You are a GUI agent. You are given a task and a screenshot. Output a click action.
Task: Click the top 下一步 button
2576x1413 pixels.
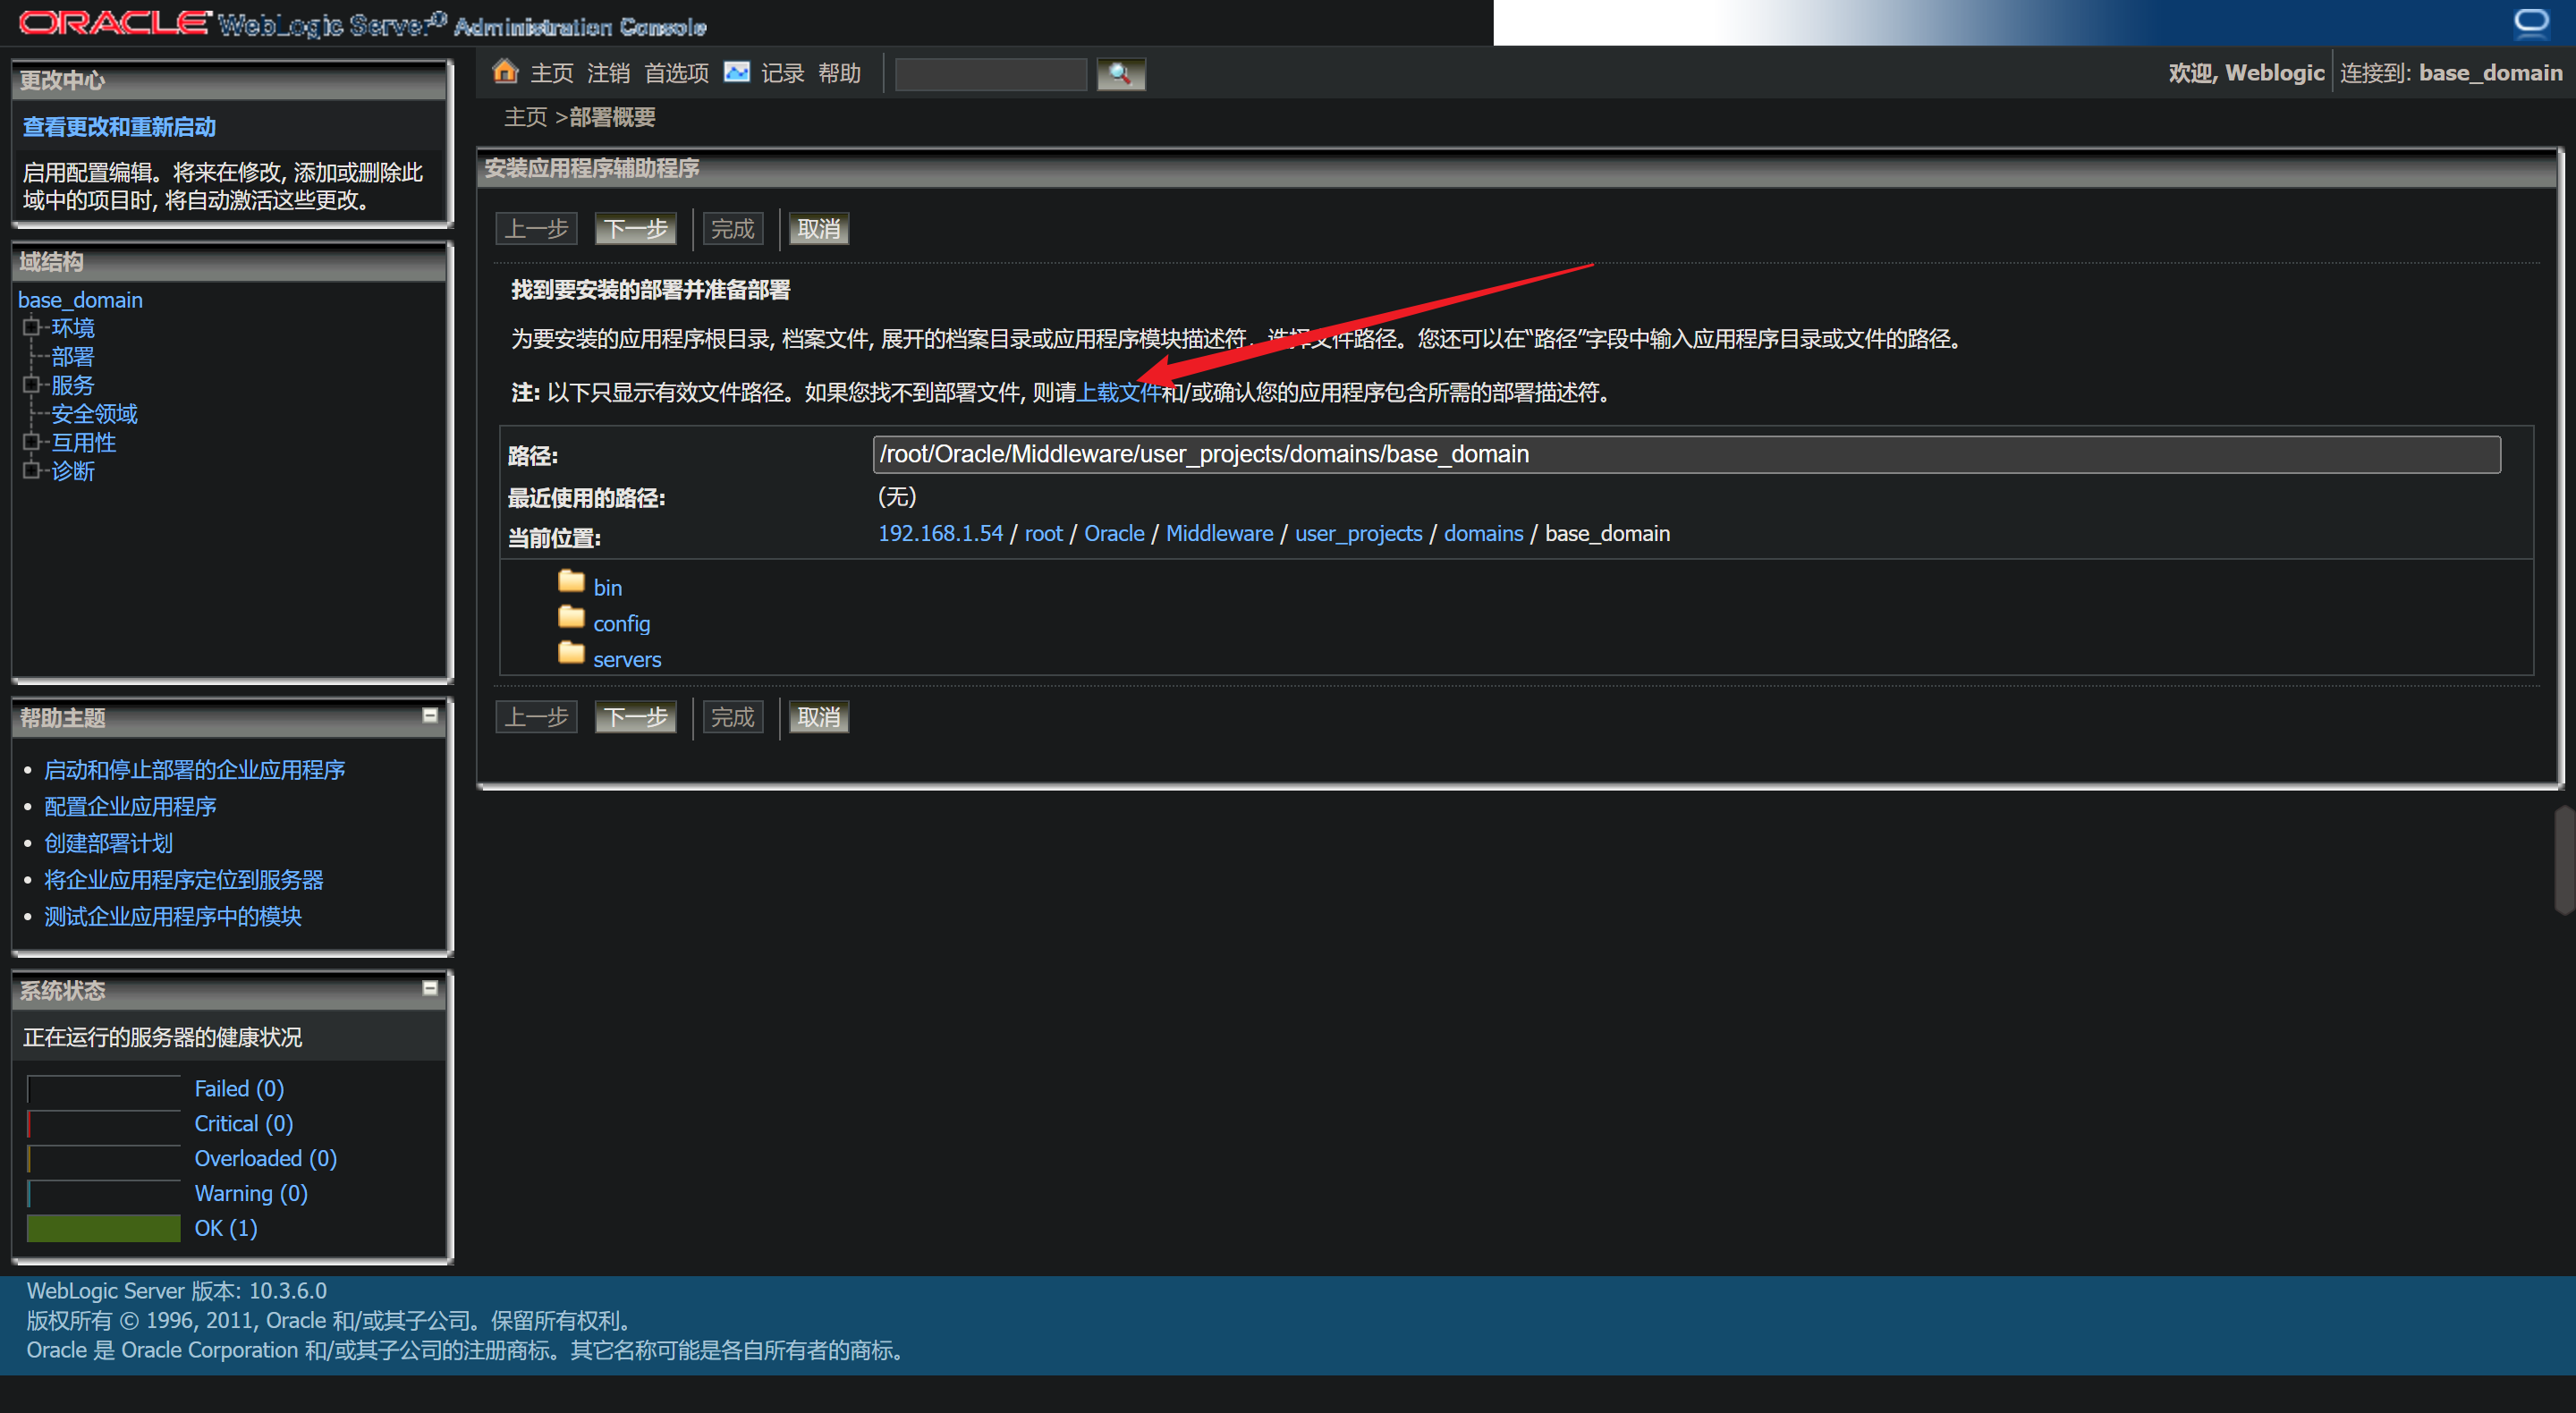(x=635, y=229)
